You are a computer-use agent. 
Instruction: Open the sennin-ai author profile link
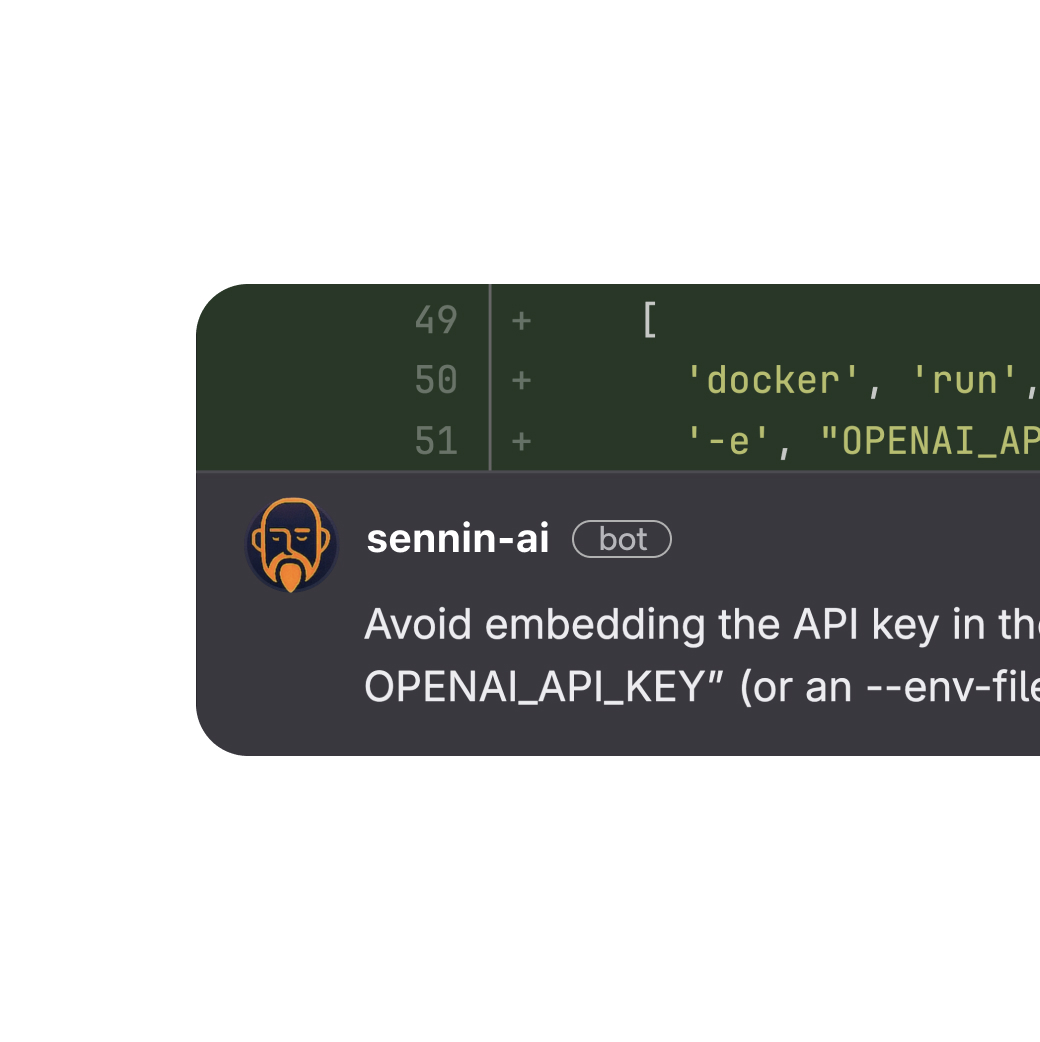(x=458, y=539)
